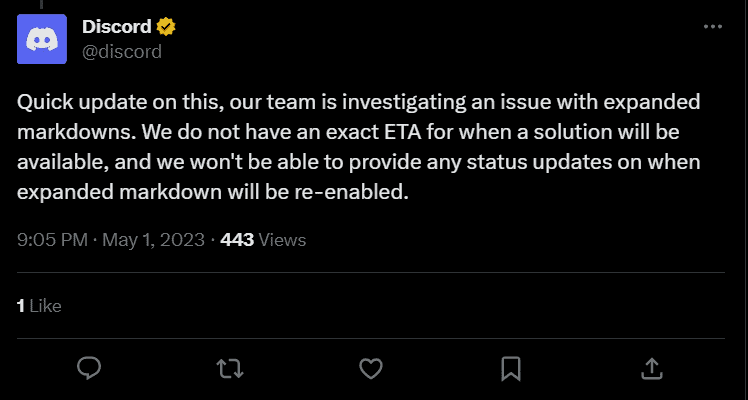Click the 9:05 PM timestamp

pyautogui.click(x=50, y=240)
